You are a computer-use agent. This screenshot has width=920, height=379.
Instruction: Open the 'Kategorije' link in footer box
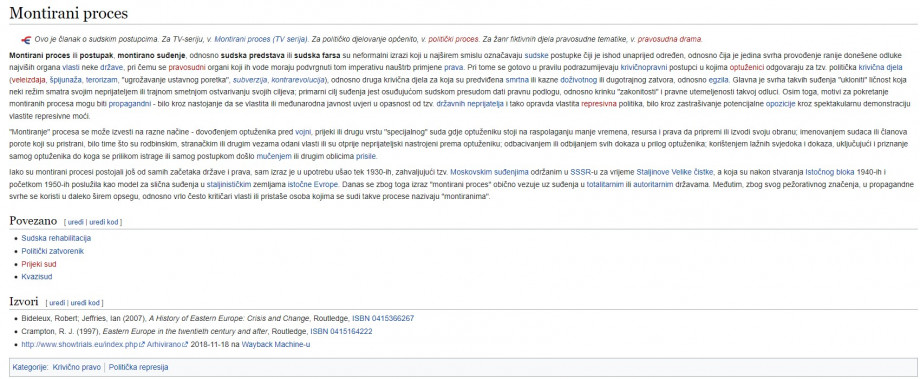[x=30, y=367]
